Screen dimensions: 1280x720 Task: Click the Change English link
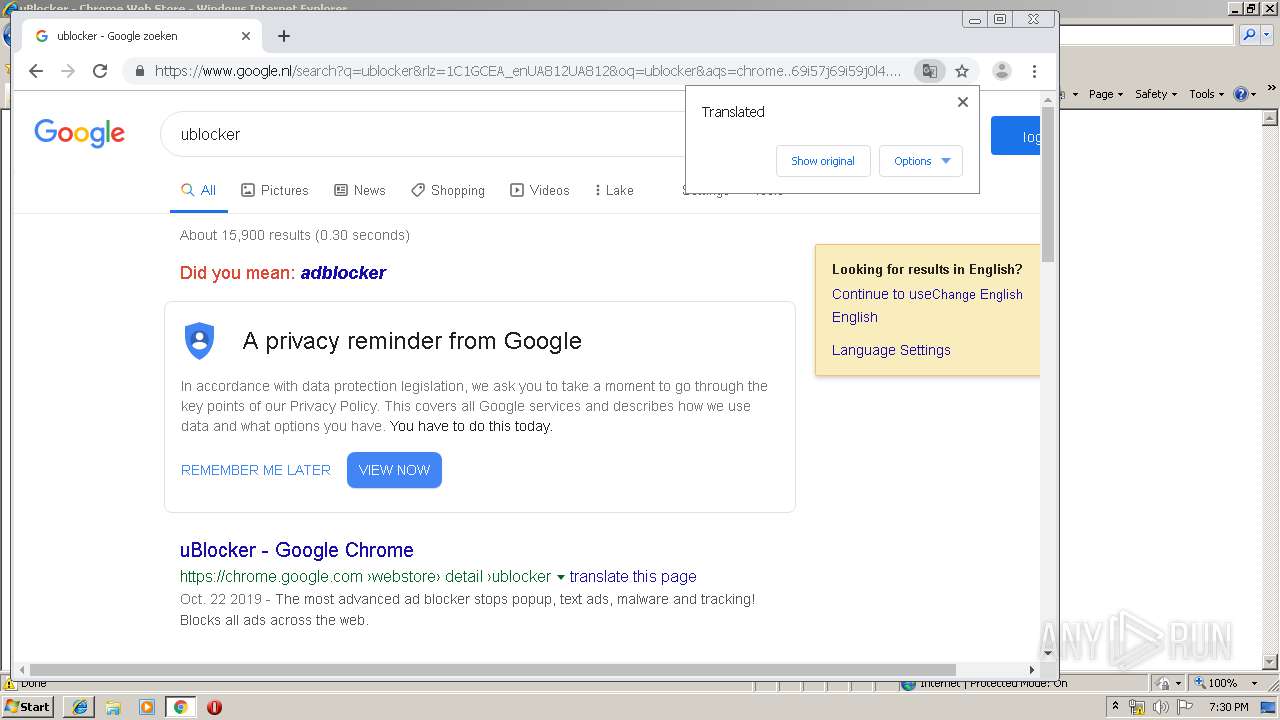pyautogui.click(x=977, y=294)
